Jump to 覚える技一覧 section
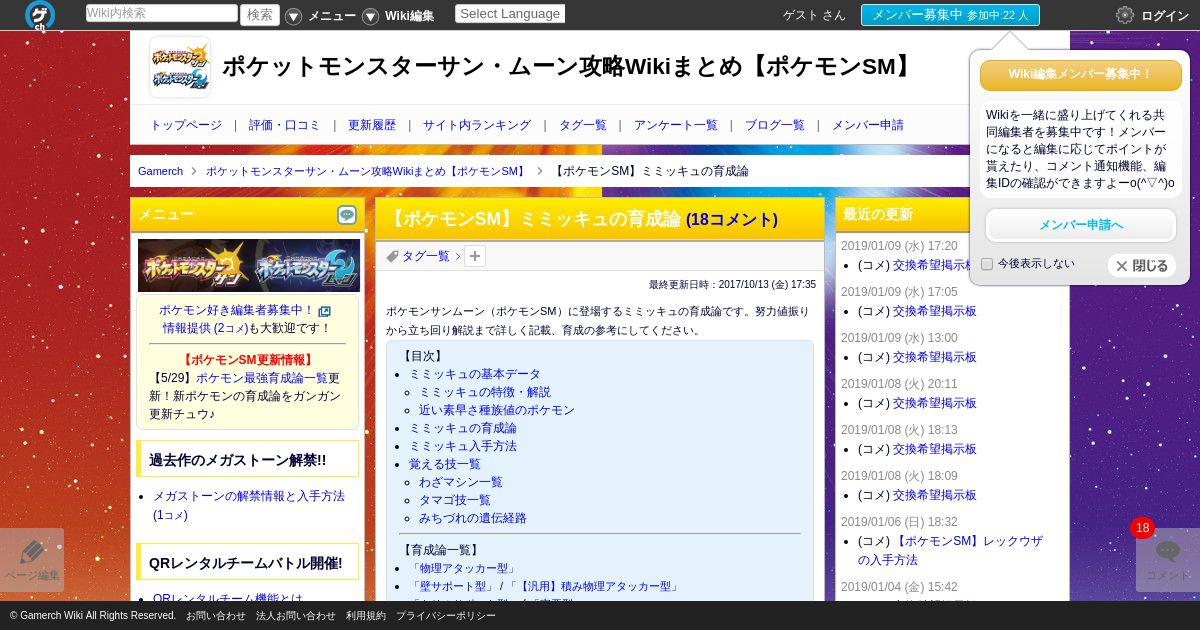Viewport: 1200px width, 630px height. 445,464
